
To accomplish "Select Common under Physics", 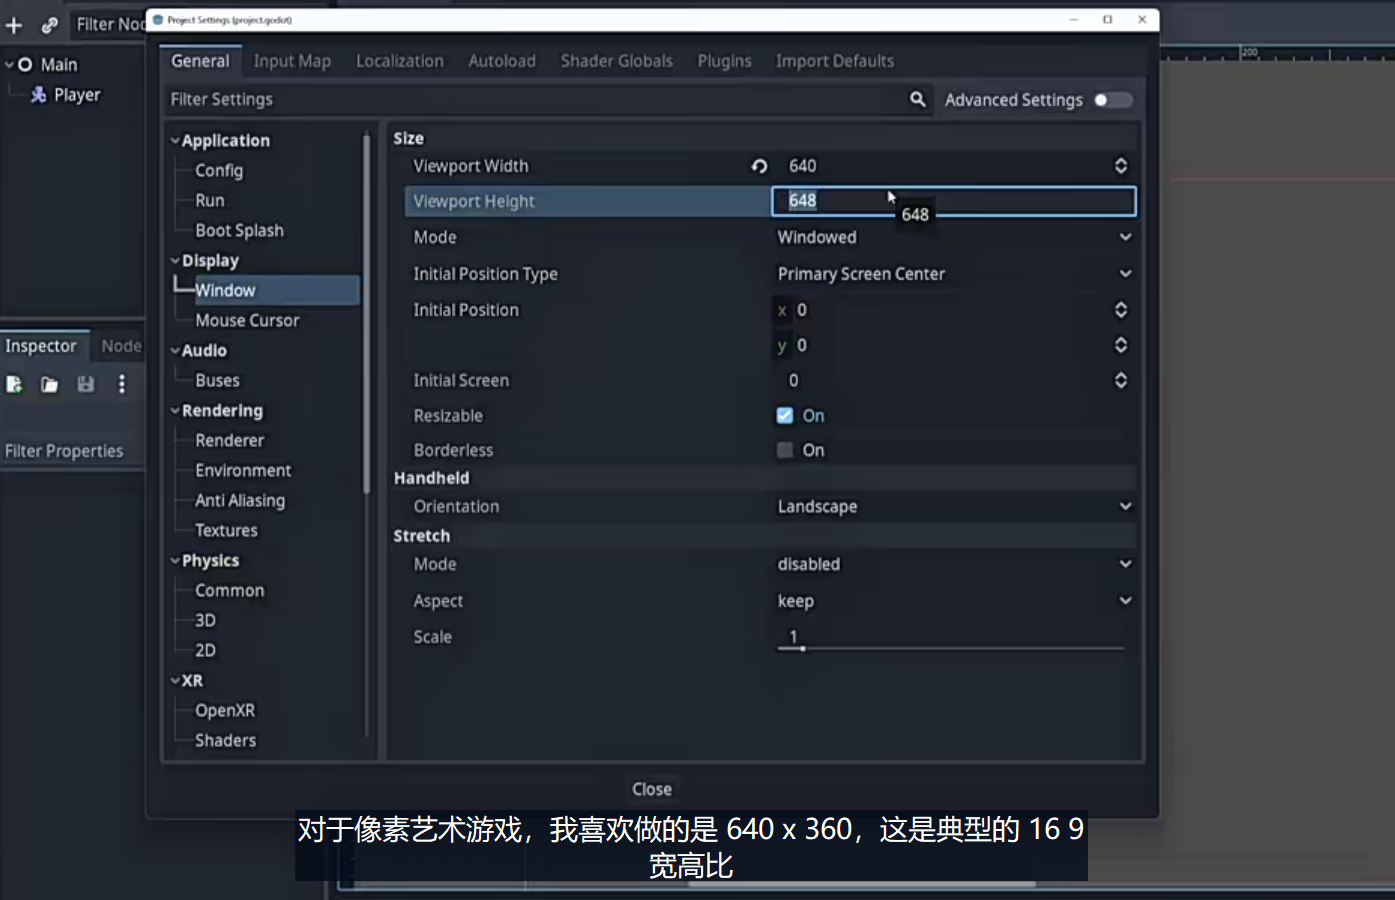I will [x=230, y=591].
